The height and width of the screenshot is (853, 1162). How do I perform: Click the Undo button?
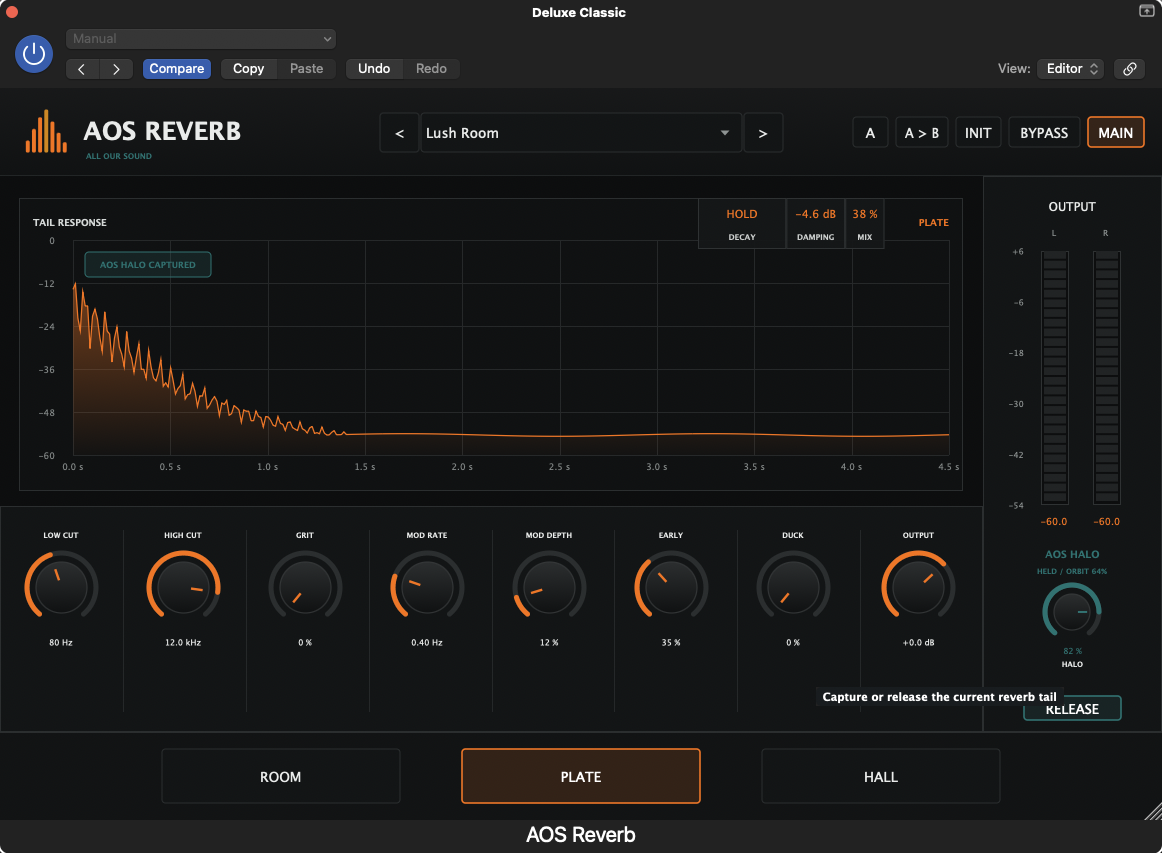(x=374, y=69)
